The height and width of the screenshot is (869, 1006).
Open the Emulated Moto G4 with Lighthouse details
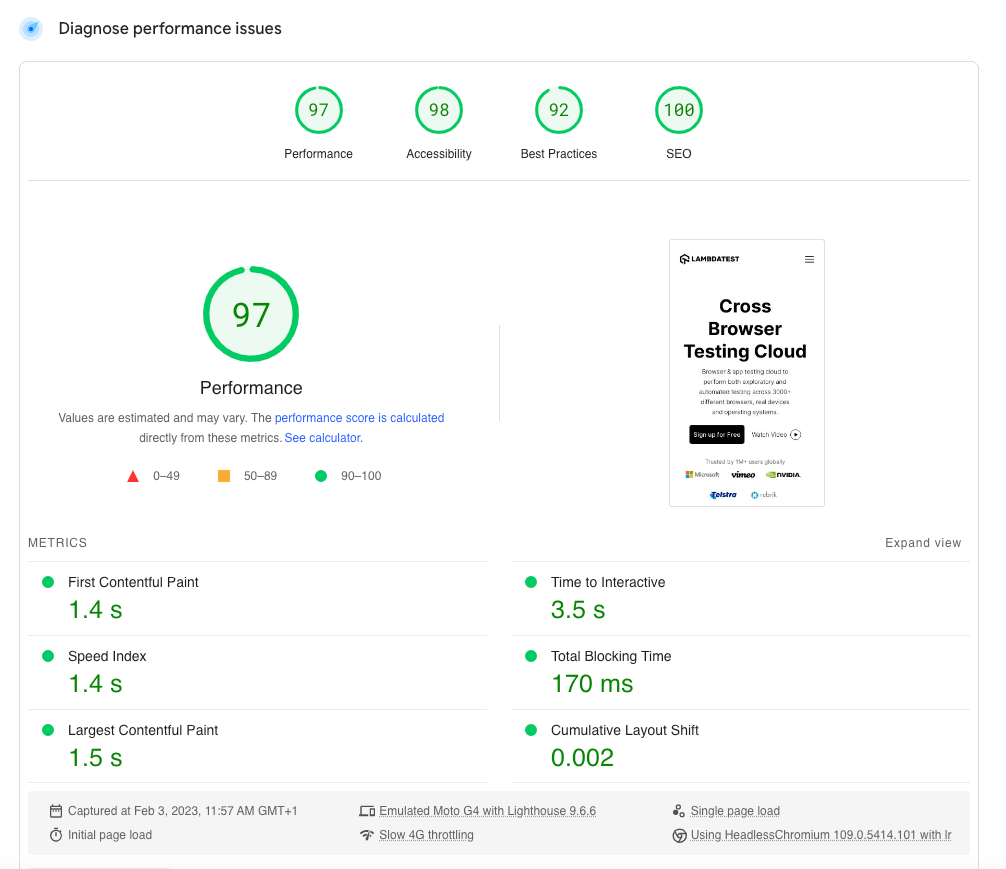coord(488,810)
